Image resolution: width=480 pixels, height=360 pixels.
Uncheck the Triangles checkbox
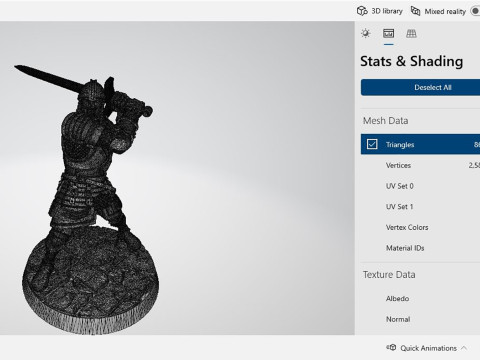click(x=372, y=144)
